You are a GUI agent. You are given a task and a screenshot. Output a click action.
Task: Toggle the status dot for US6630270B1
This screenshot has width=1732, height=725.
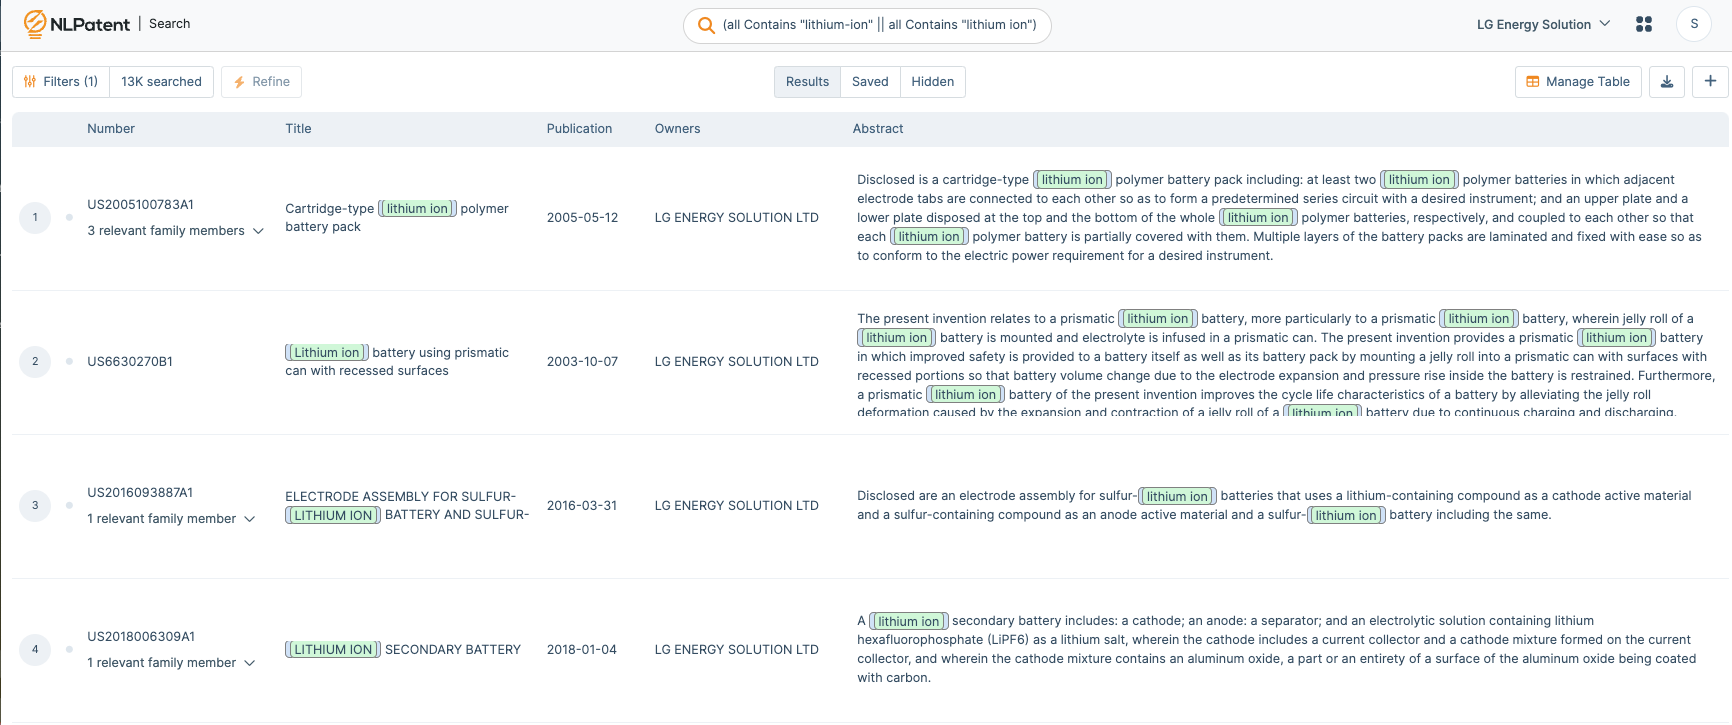[69, 361]
